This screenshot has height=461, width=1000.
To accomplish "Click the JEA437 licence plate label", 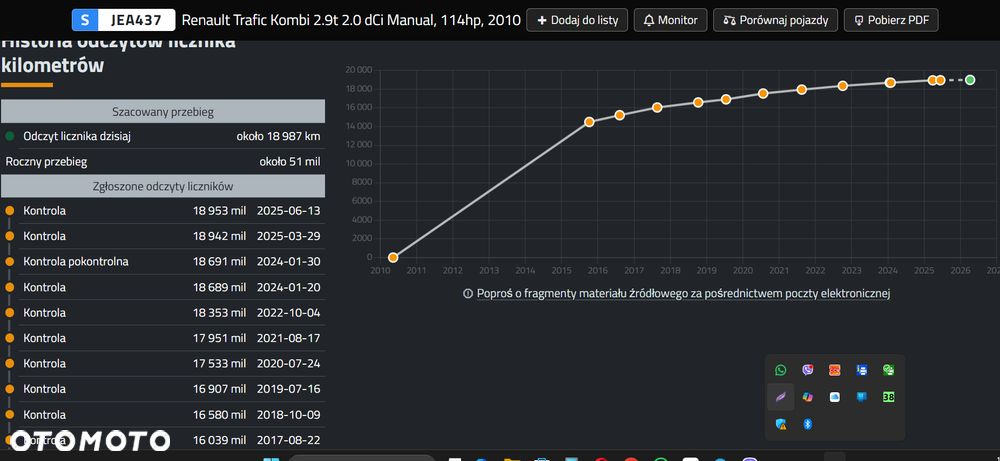I will coord(136,20).
